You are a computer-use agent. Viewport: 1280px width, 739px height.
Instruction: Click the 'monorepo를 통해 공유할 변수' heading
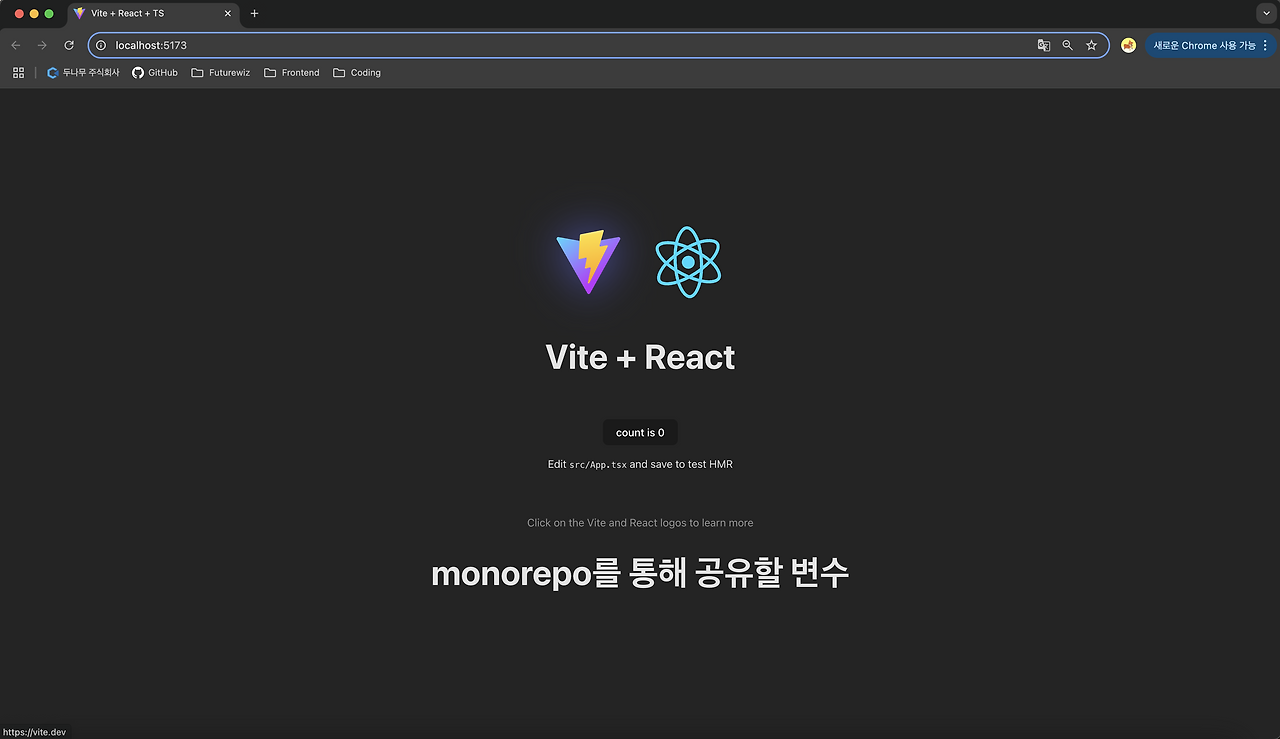[x=640, y=573]
